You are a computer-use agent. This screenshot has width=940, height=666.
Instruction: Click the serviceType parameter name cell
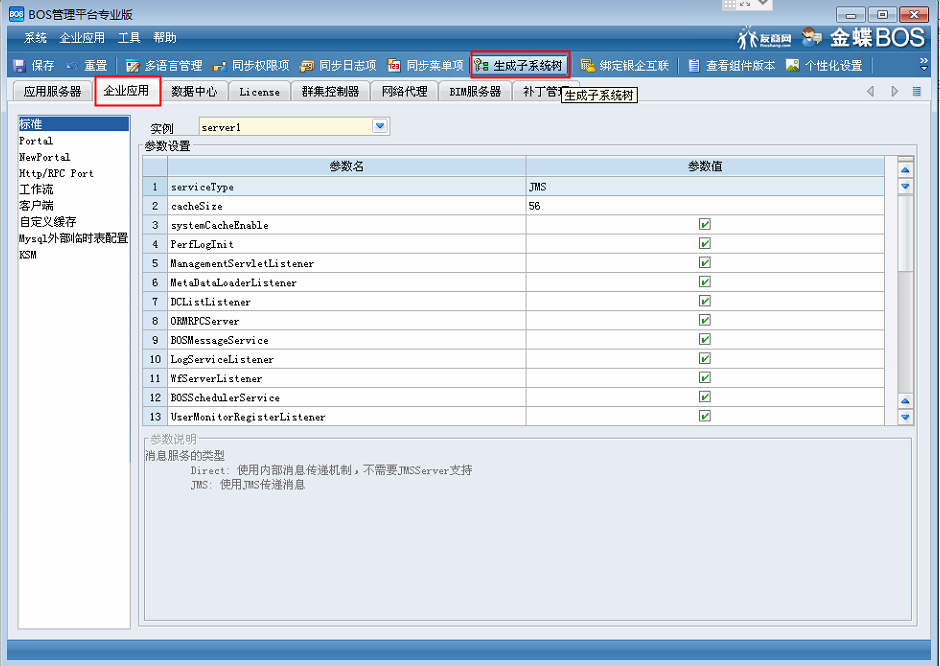(x=347, y=186)
